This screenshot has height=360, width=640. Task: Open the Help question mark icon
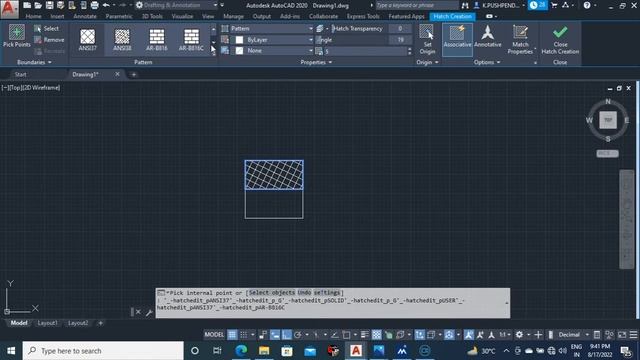pyautogui.click(x=587, y=5)
